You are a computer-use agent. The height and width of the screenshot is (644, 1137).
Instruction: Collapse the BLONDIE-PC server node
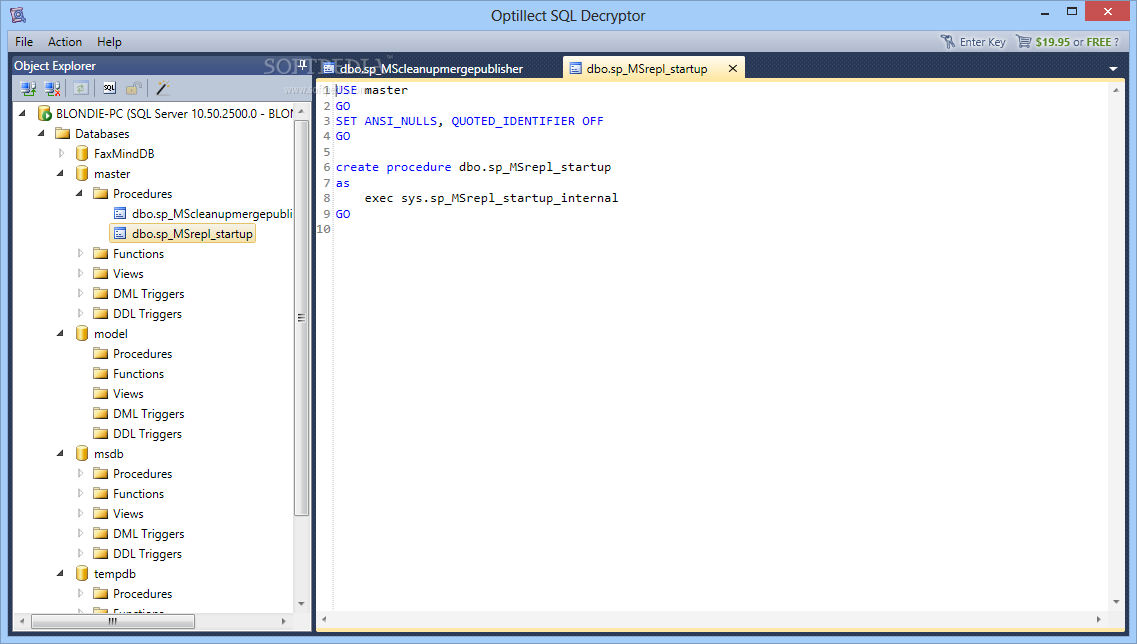coord(22,113)
